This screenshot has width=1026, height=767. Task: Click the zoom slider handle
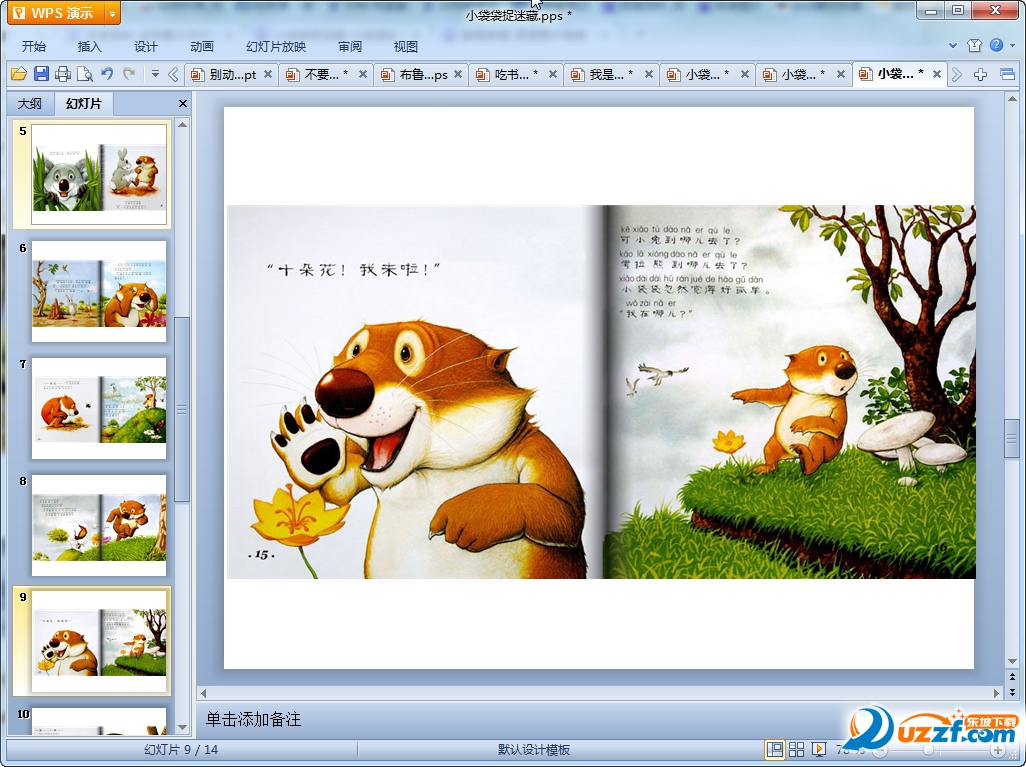pos(928,750)
